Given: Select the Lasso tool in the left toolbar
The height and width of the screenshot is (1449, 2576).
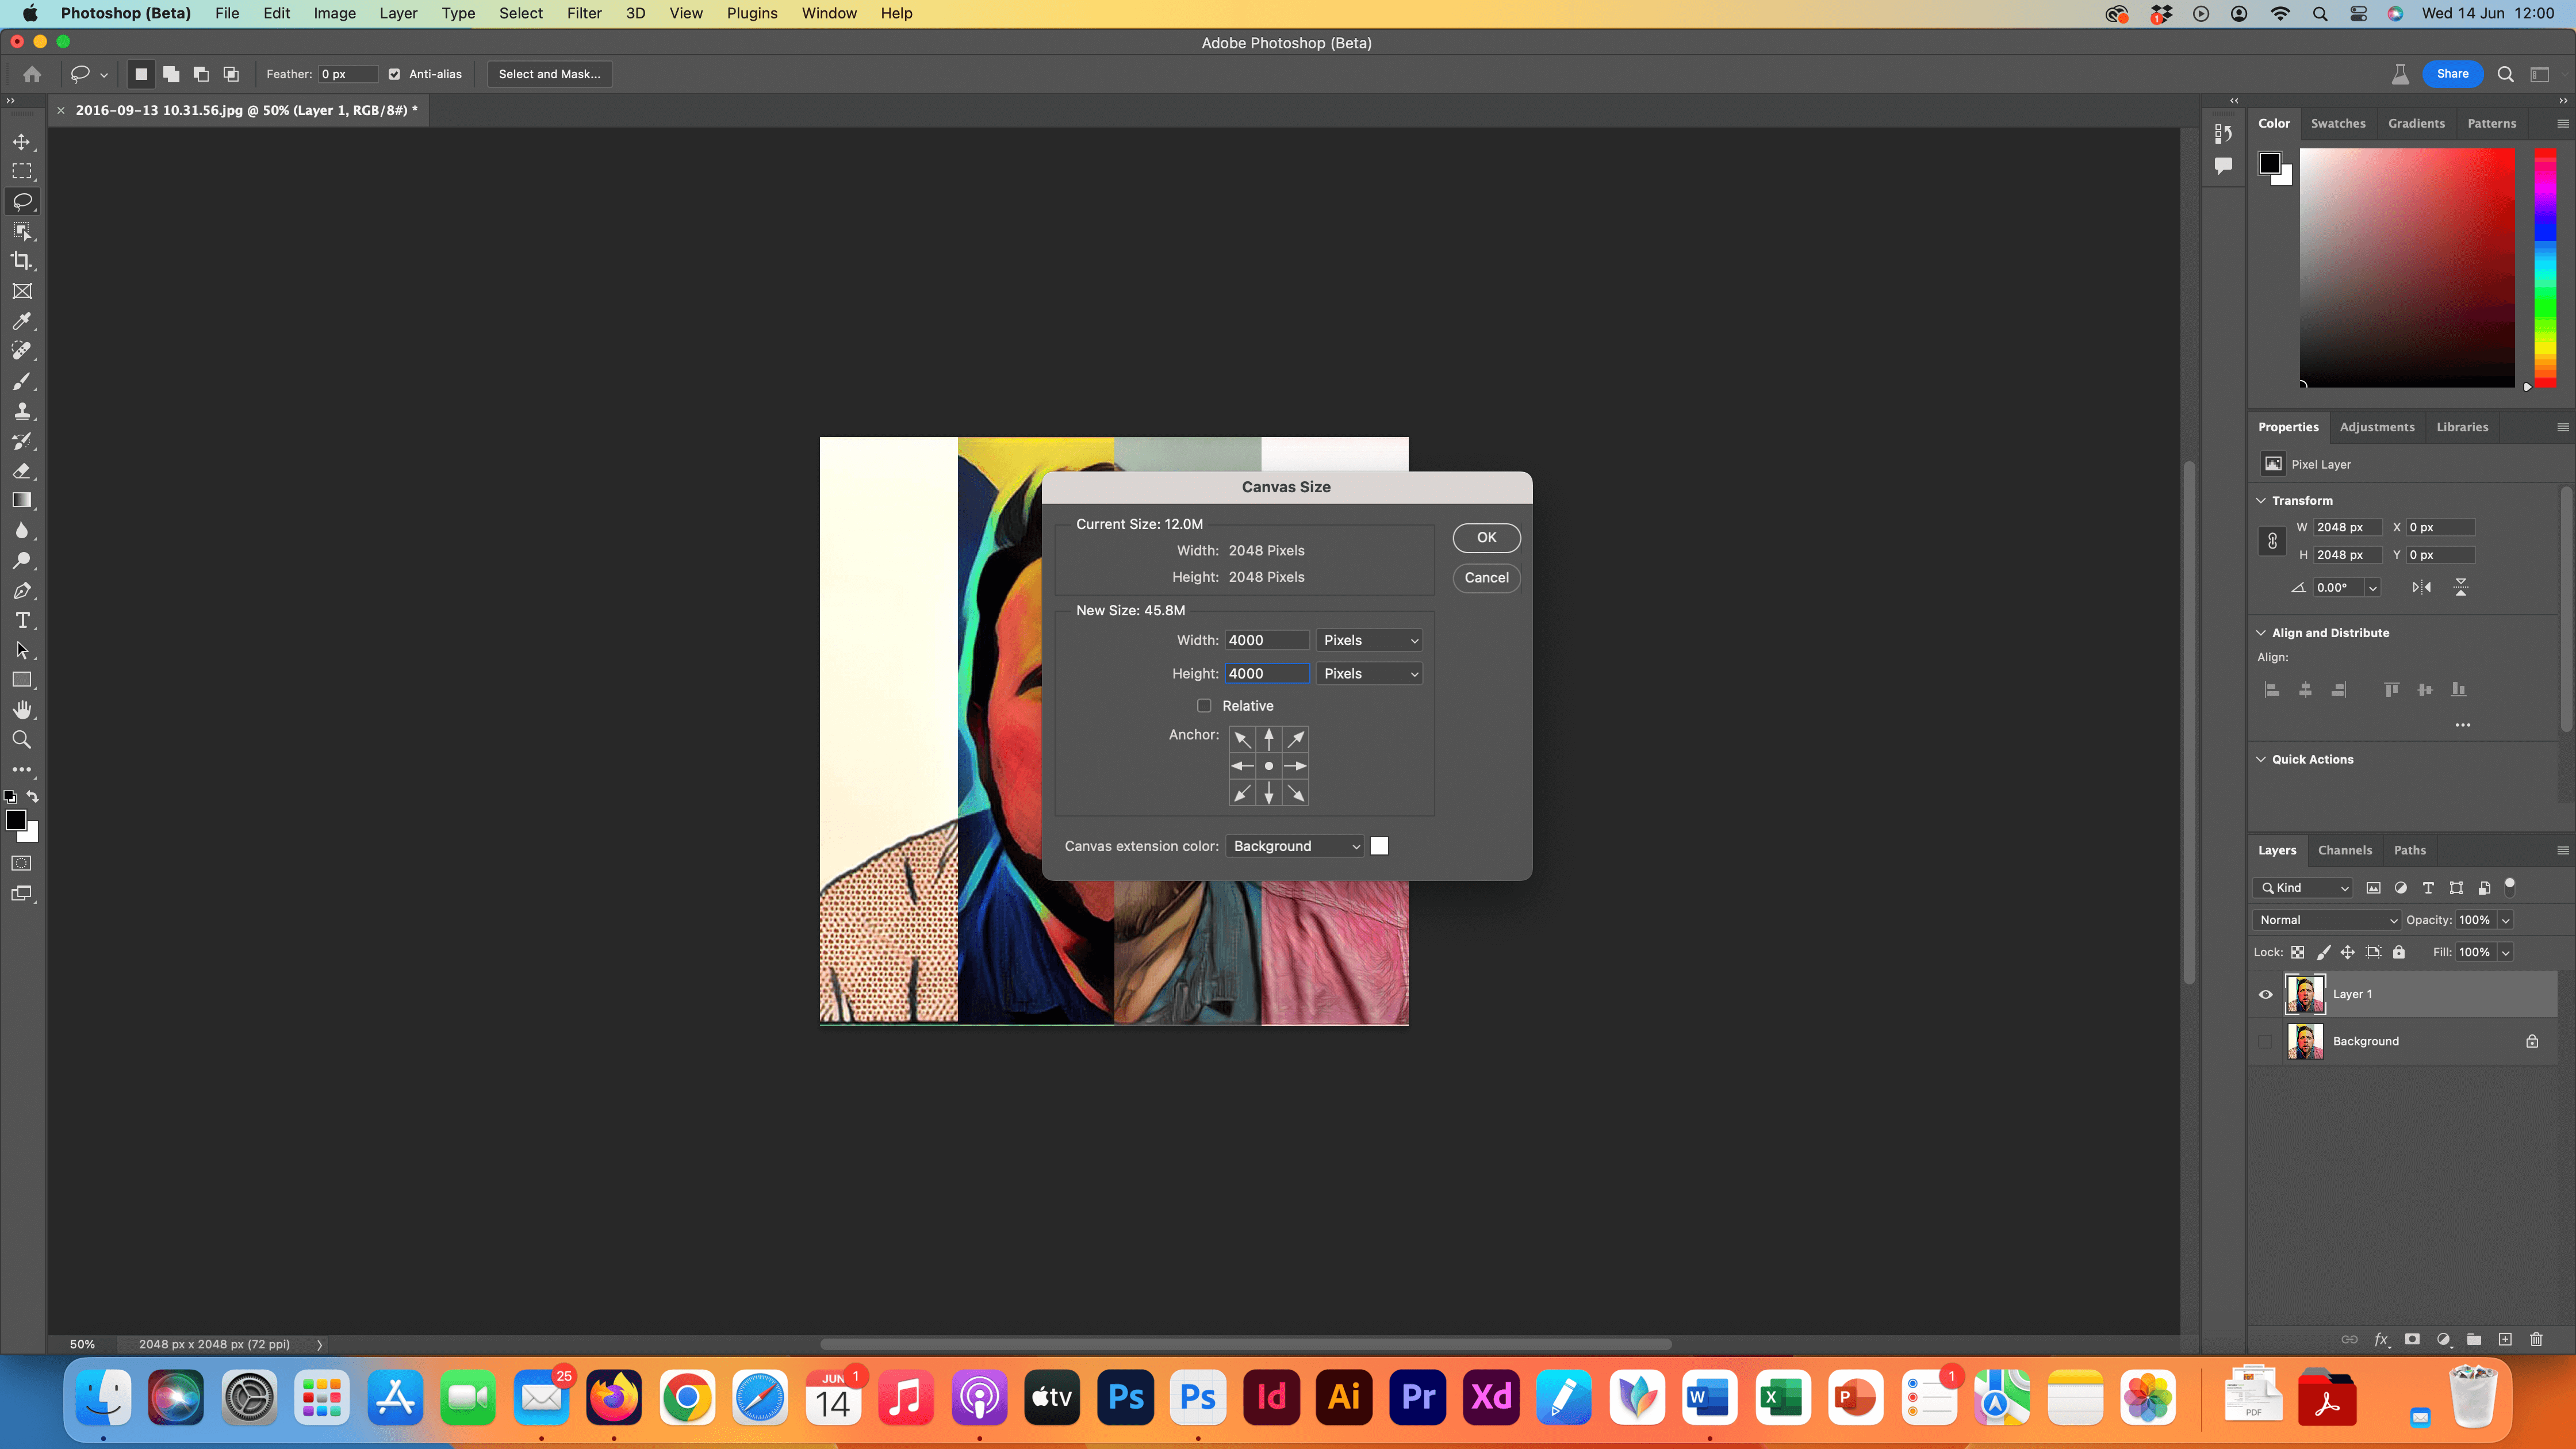Looking at the screenshot, I should [22, 201].
